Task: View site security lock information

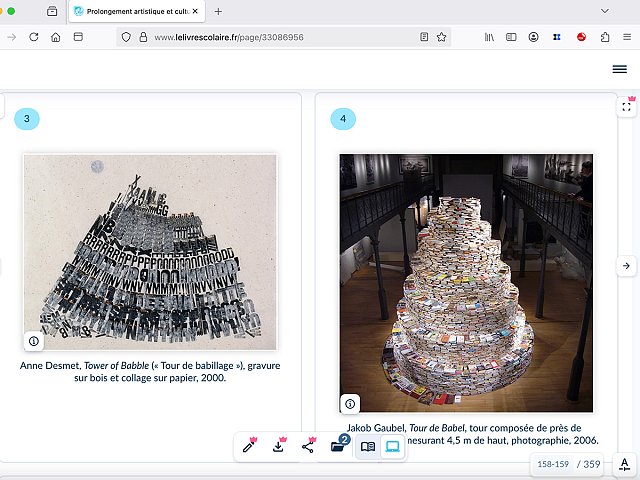Action: coord(143,37)
